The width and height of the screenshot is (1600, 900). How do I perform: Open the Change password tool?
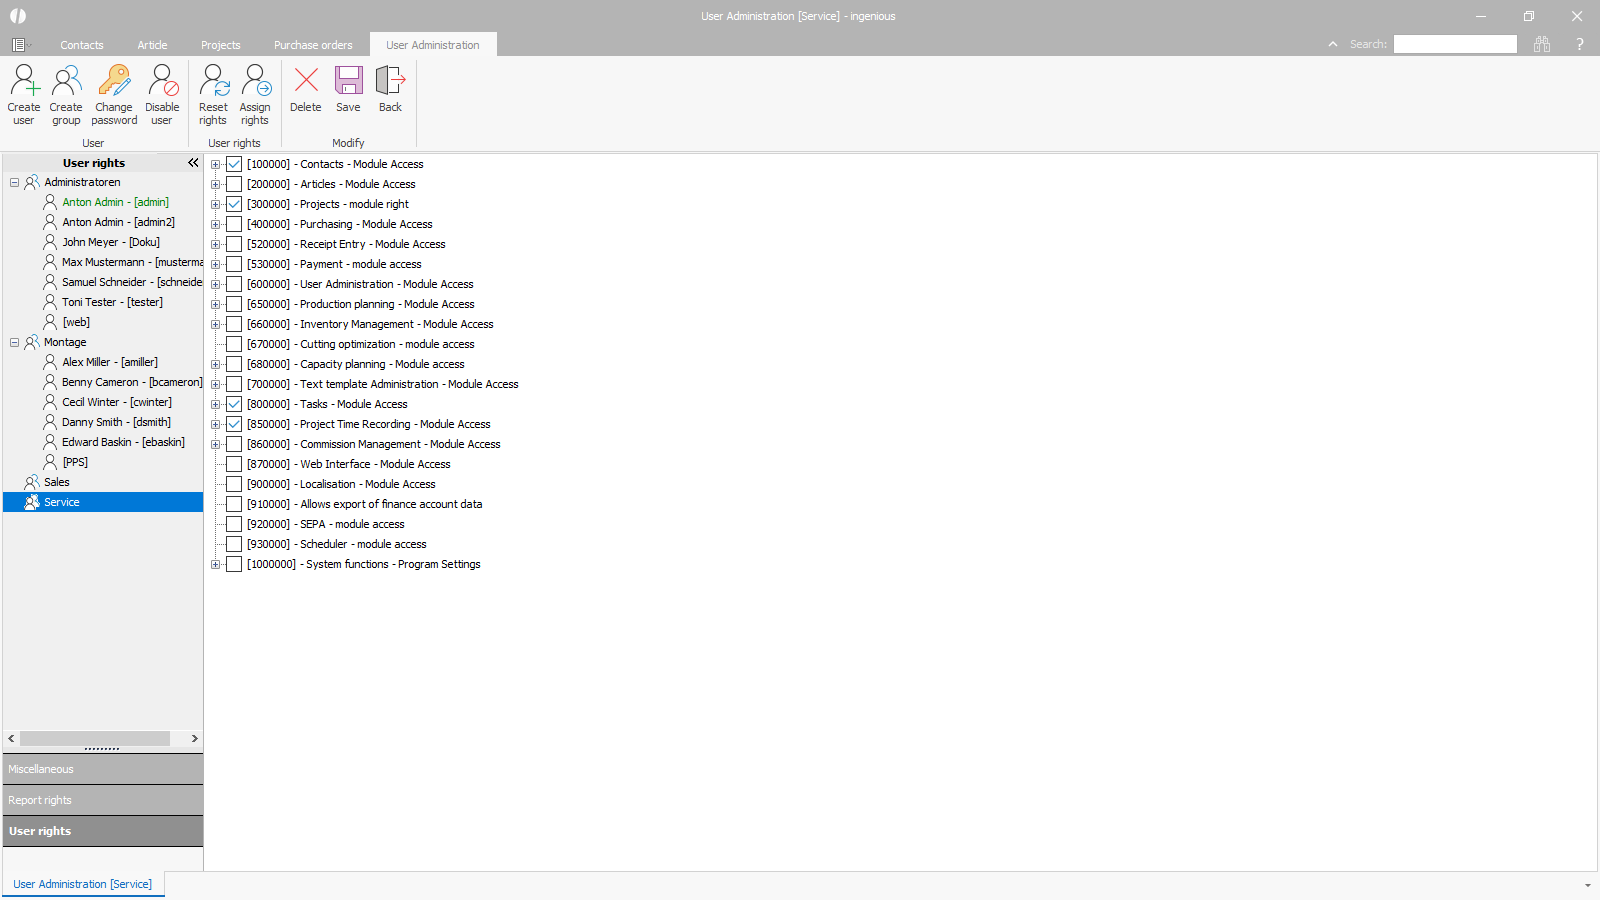point(114,82)
